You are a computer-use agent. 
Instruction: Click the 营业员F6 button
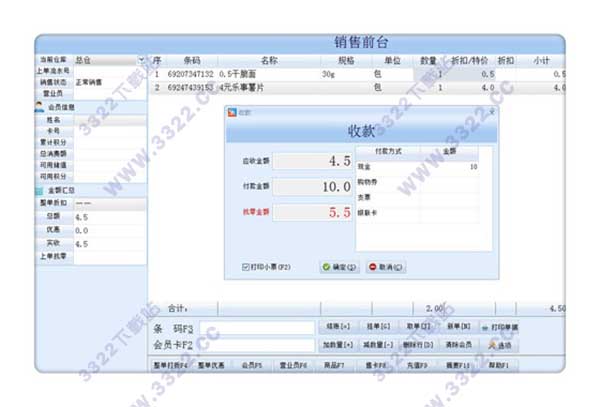click(293, 366)
